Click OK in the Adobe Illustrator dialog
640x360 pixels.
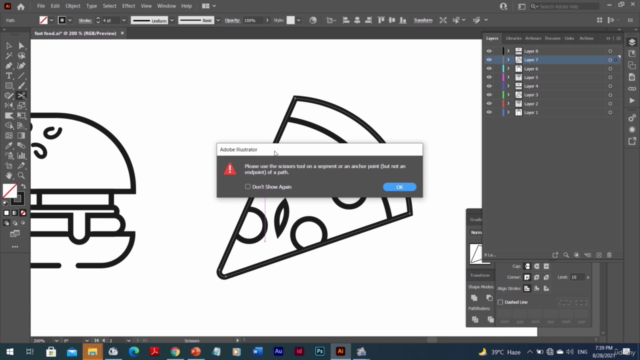(400, 187)
